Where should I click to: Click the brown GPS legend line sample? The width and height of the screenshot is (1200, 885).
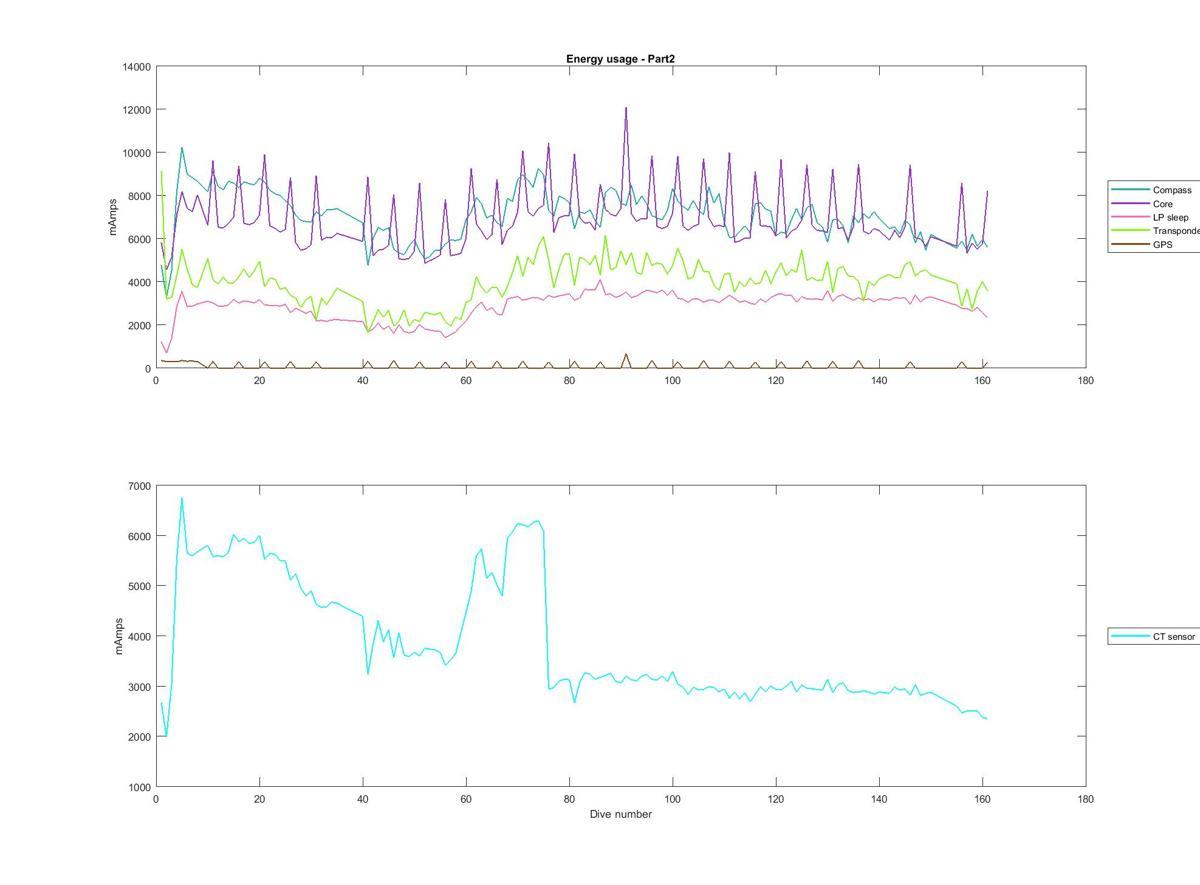point(1130,244)
